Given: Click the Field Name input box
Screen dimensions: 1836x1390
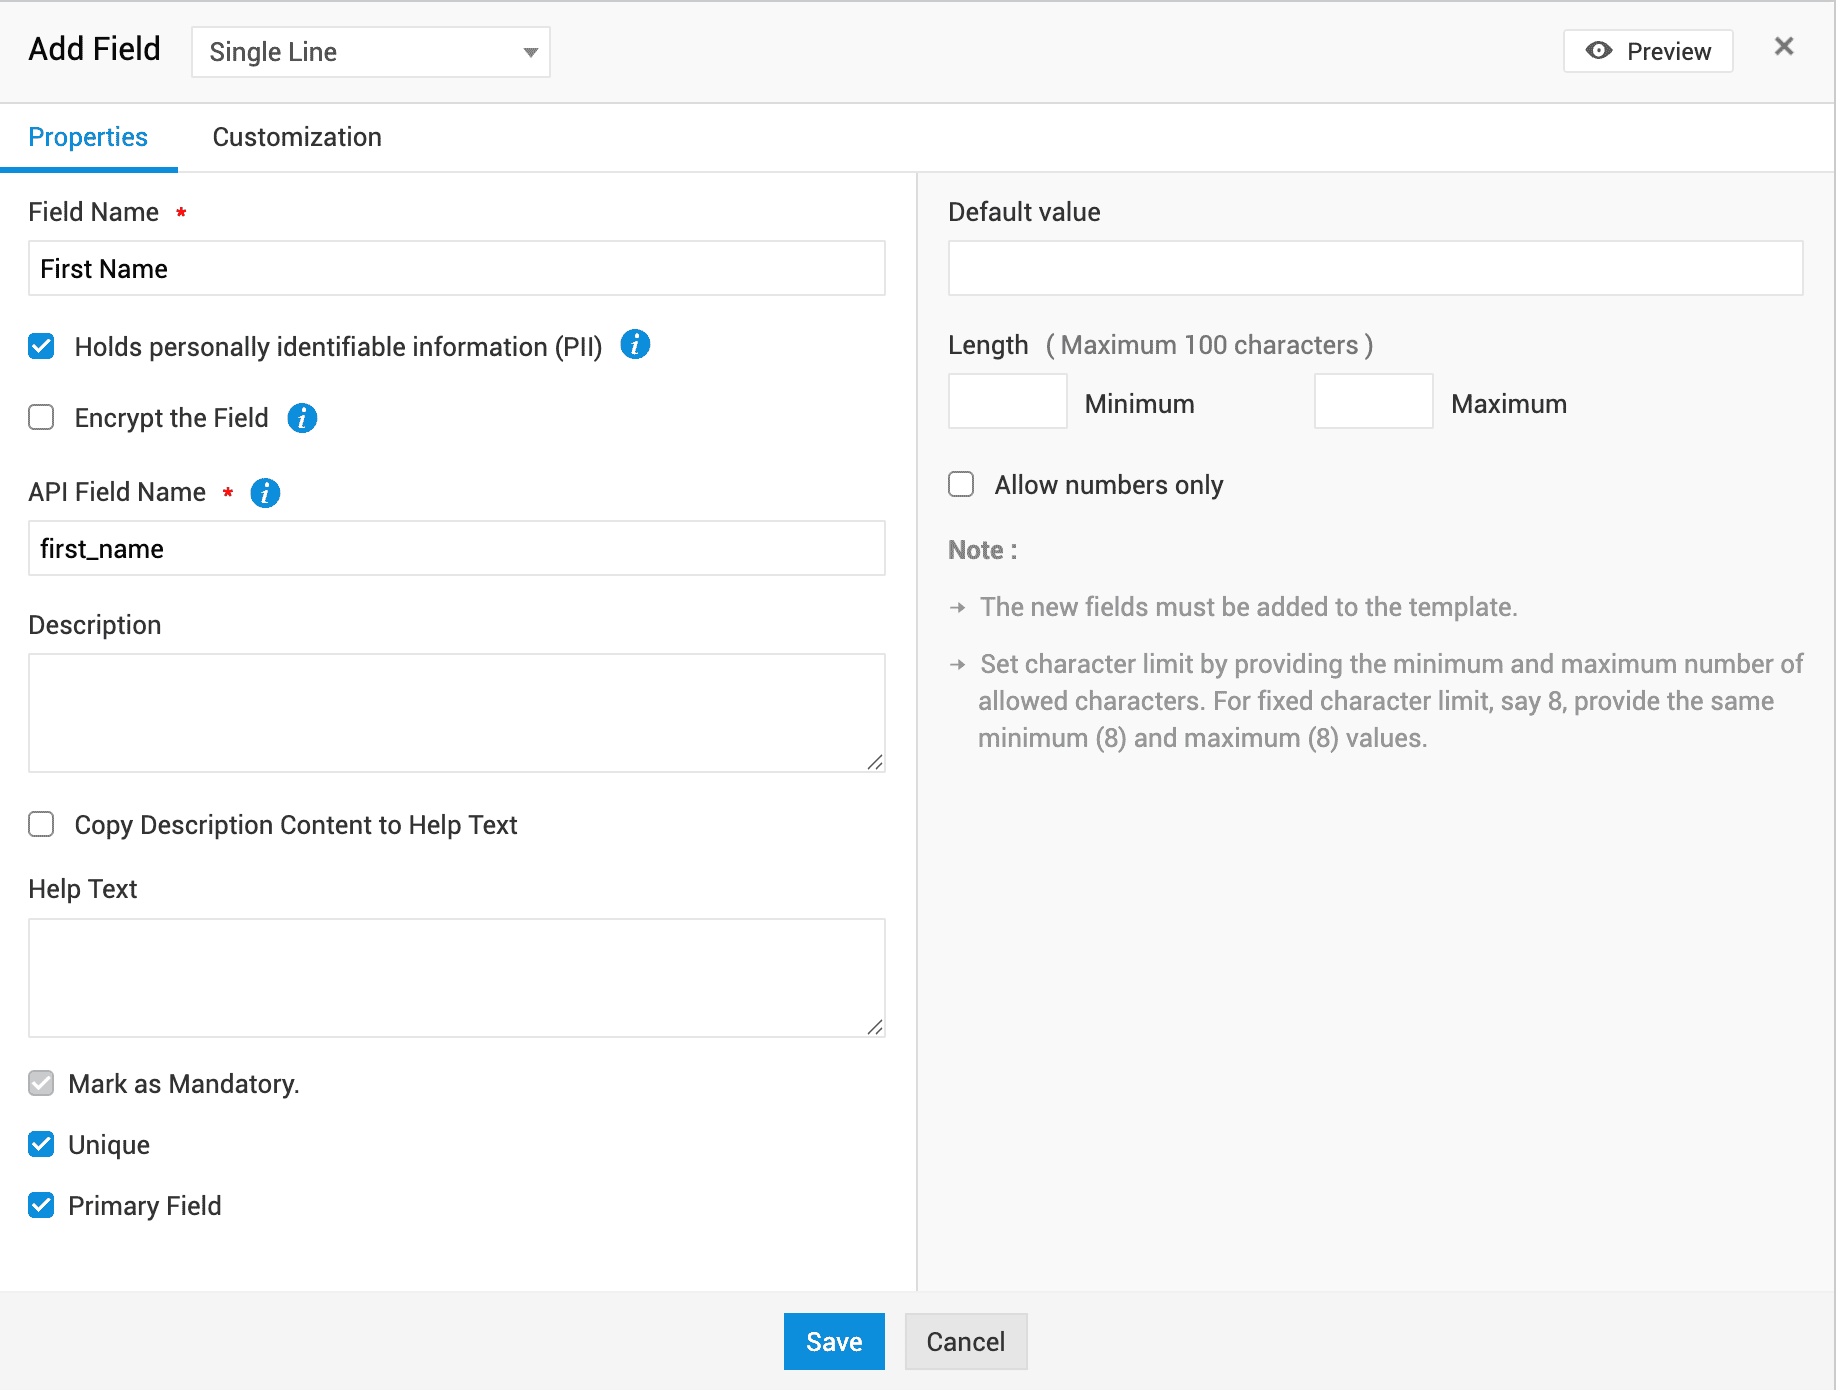Looking at the screenshot, I should pyautogui.click(x=456, y=268).
